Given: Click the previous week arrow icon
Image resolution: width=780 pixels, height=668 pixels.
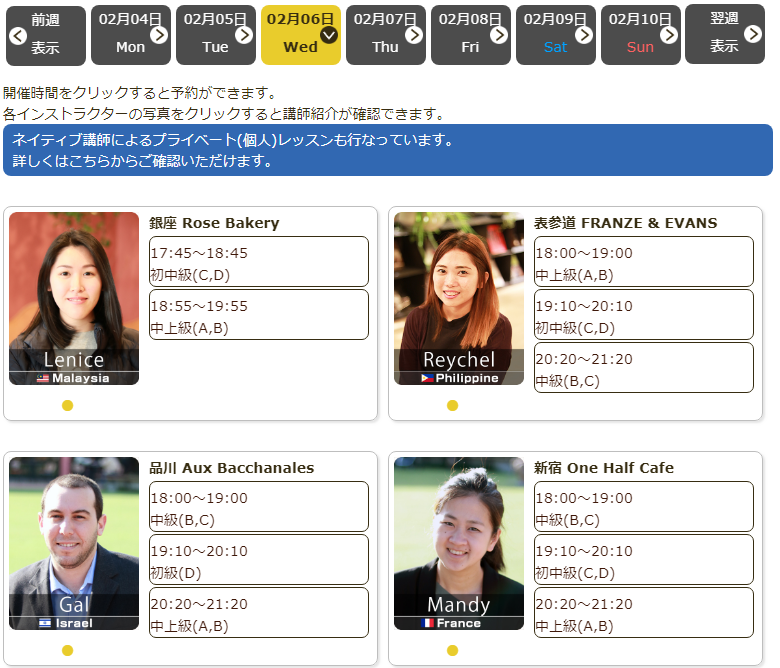Looking at the screenshot, I should [x=18, y=36].
